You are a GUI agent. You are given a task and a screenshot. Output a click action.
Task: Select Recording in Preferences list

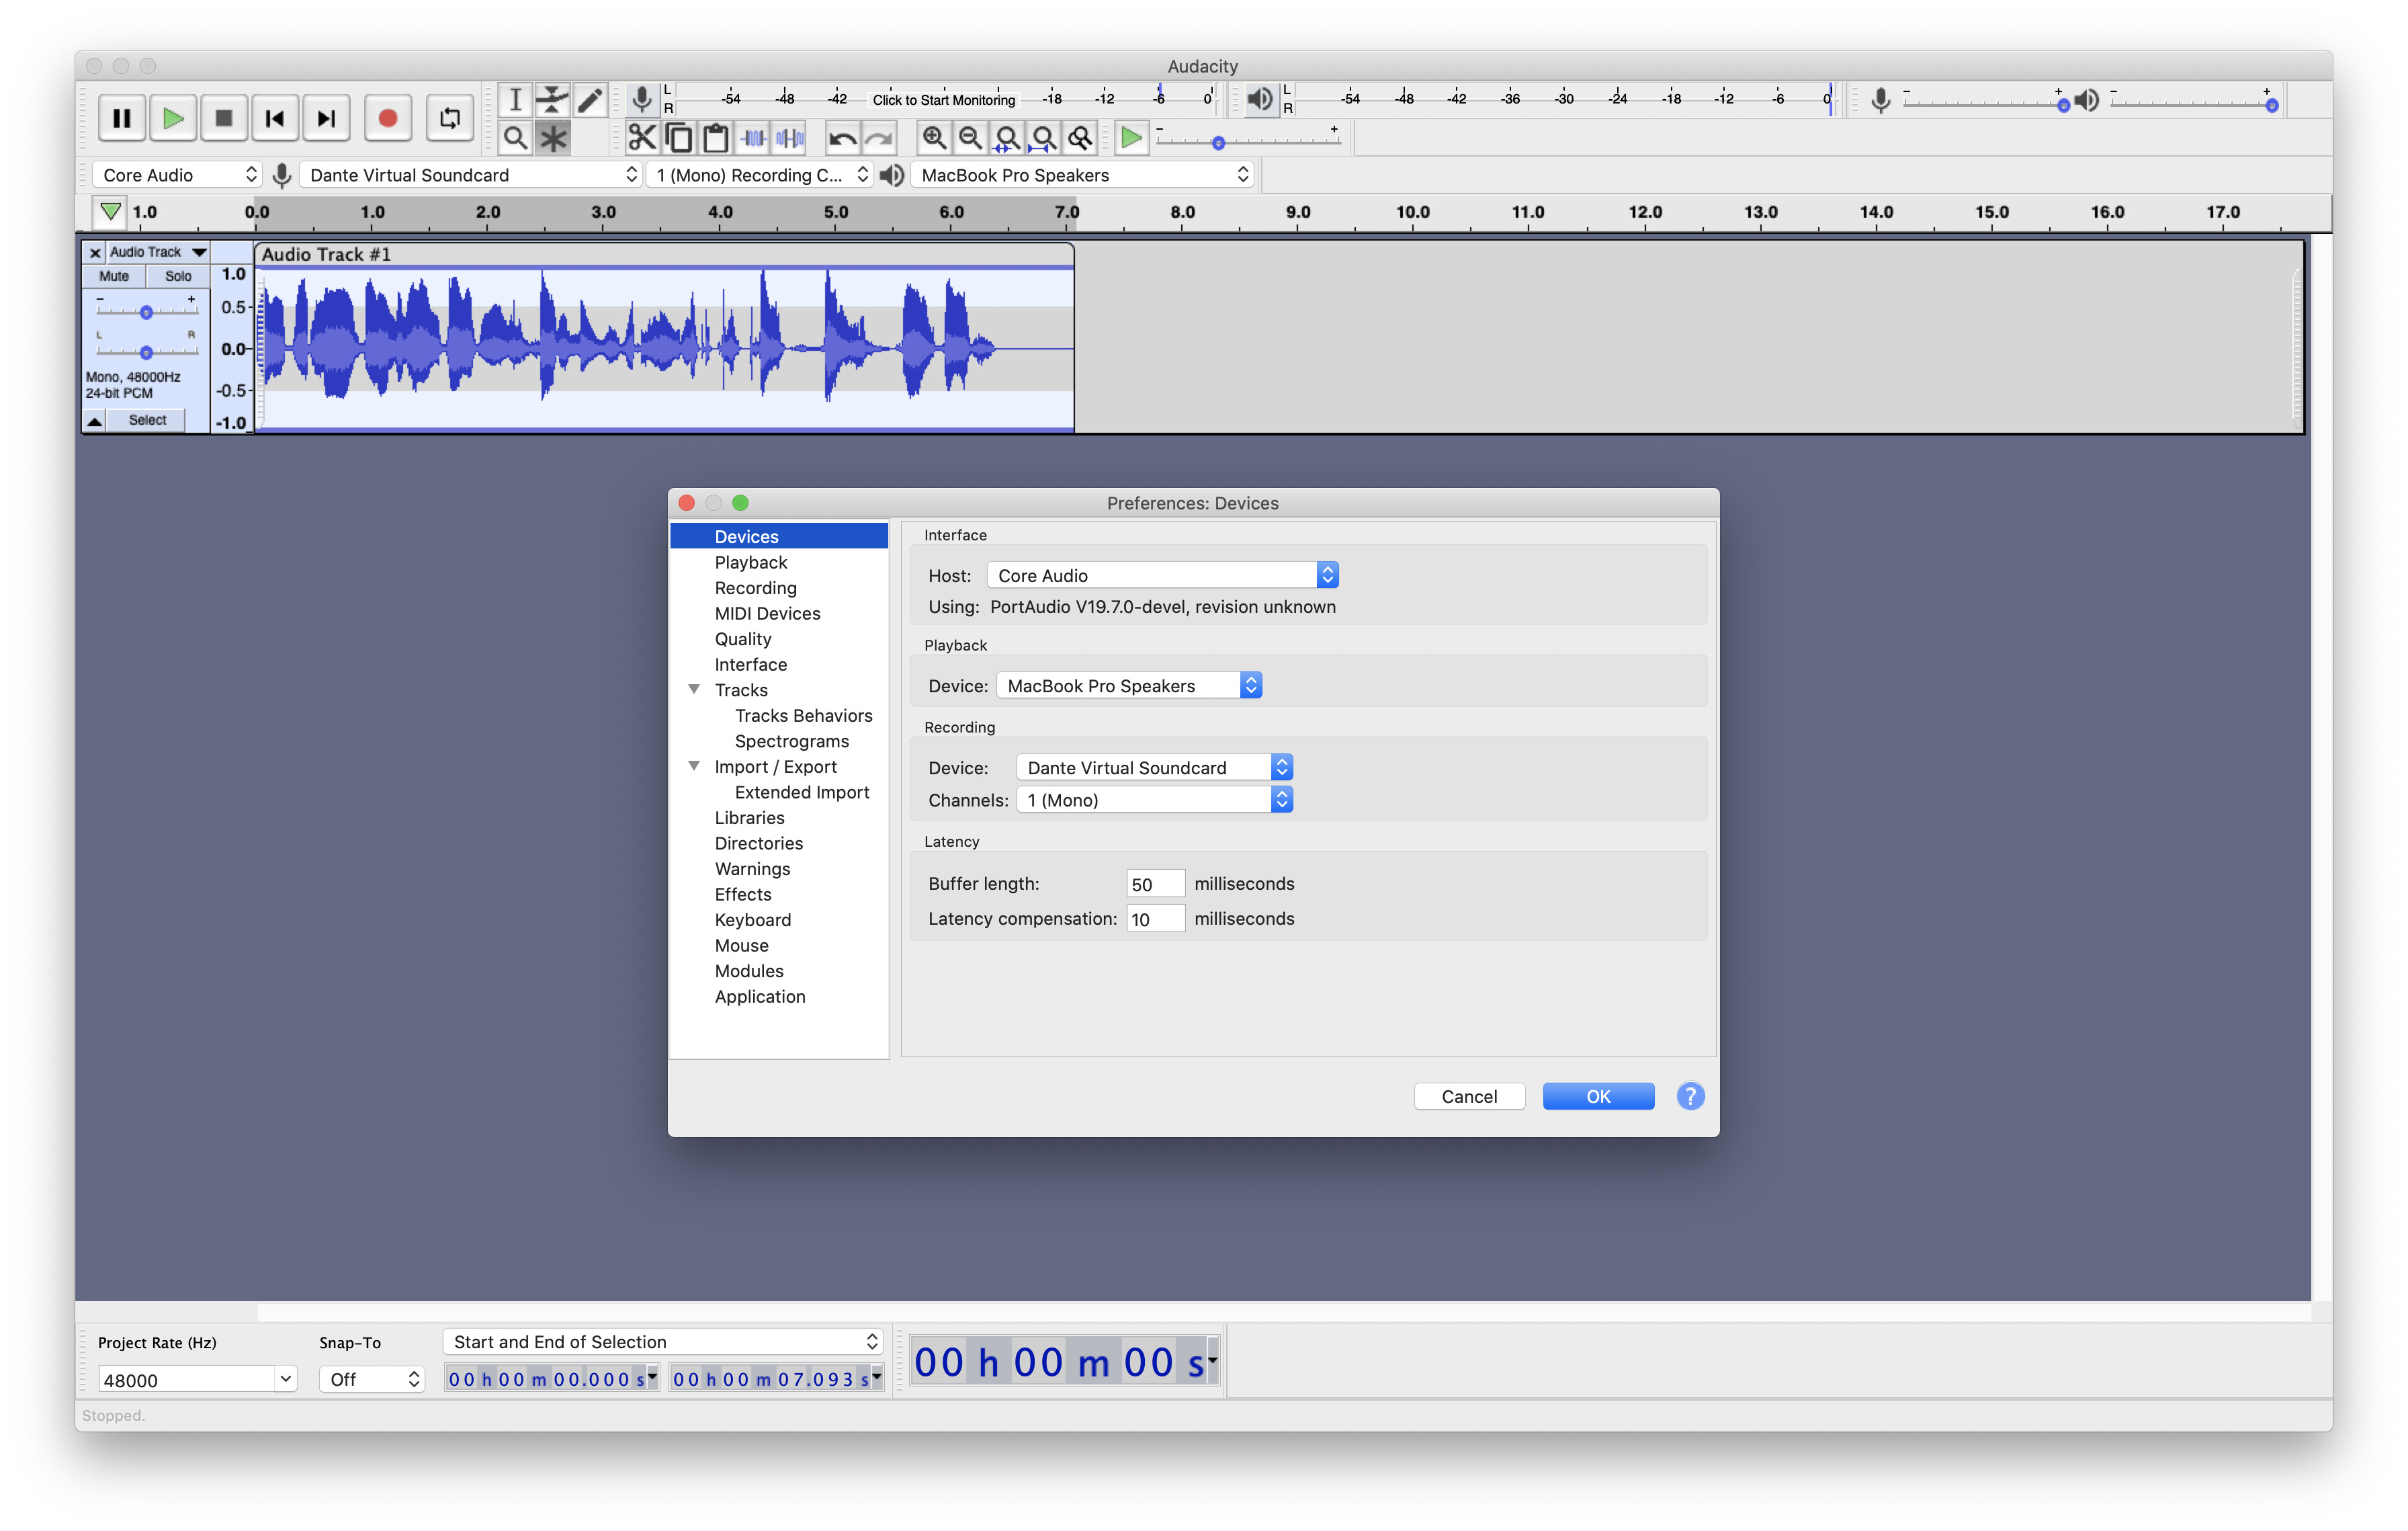[x=755, y=588]
